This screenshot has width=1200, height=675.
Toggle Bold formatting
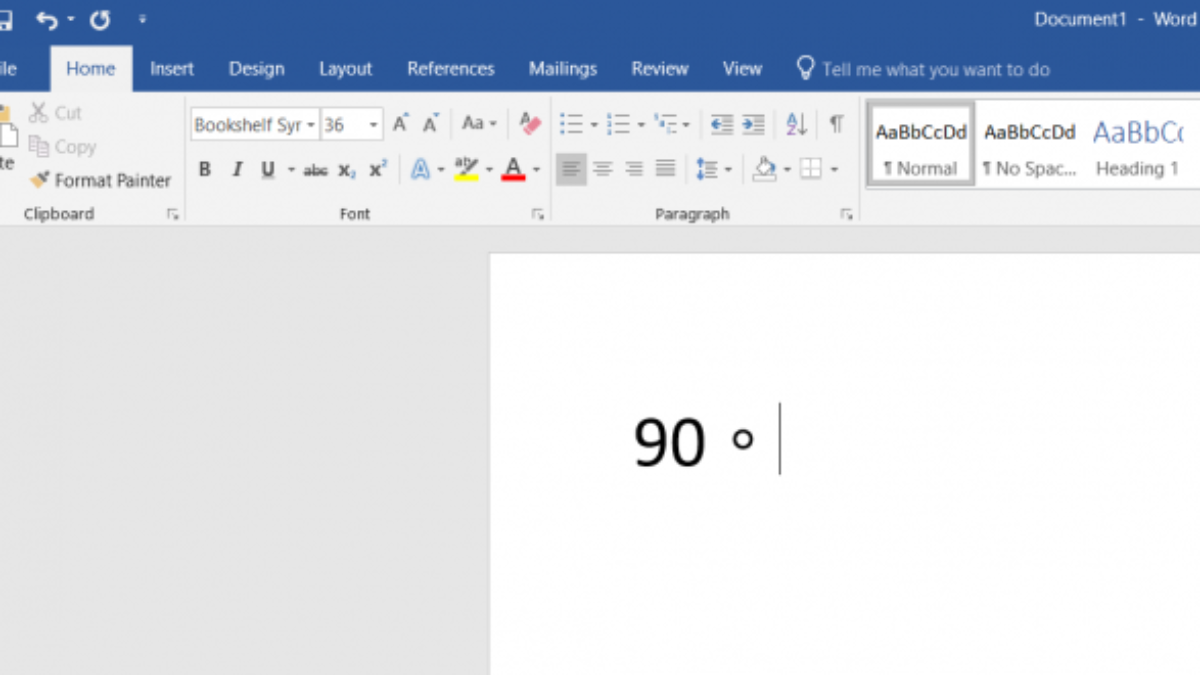click(x=205, y=170)
